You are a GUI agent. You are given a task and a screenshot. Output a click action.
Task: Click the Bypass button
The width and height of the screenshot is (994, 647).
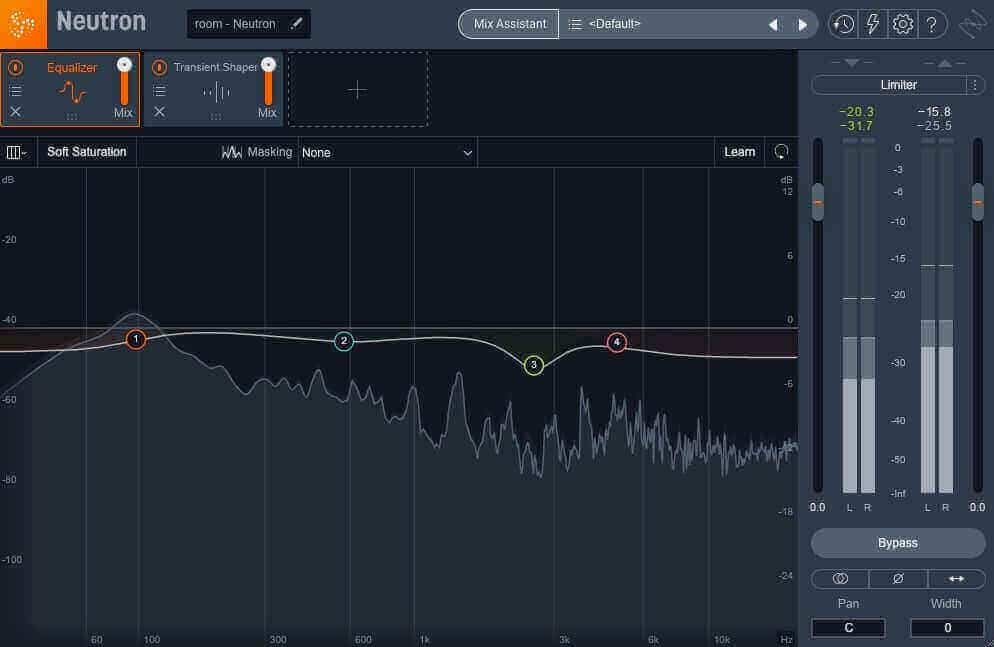coord(898,543)
